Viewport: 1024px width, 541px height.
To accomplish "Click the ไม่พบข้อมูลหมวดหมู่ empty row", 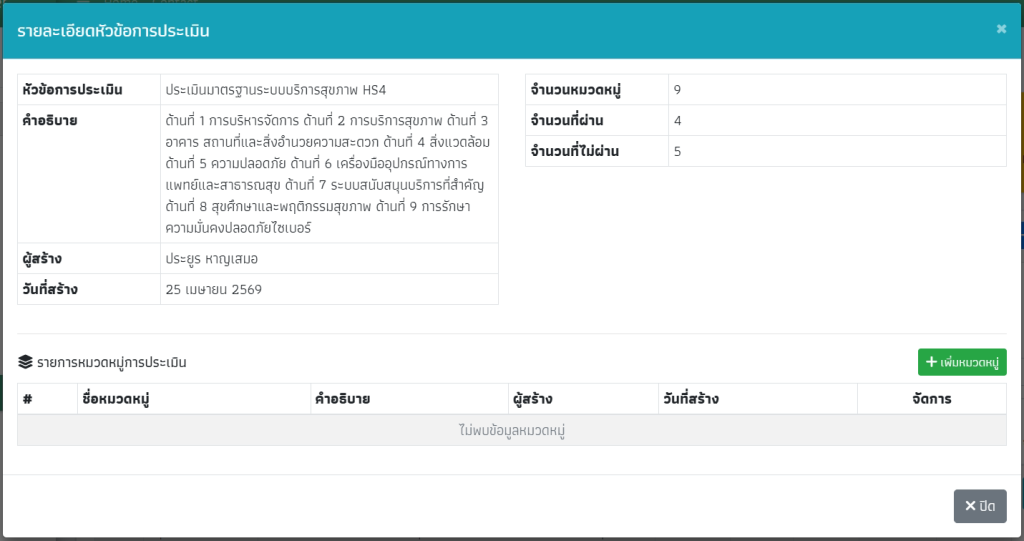I will [512, 431].
